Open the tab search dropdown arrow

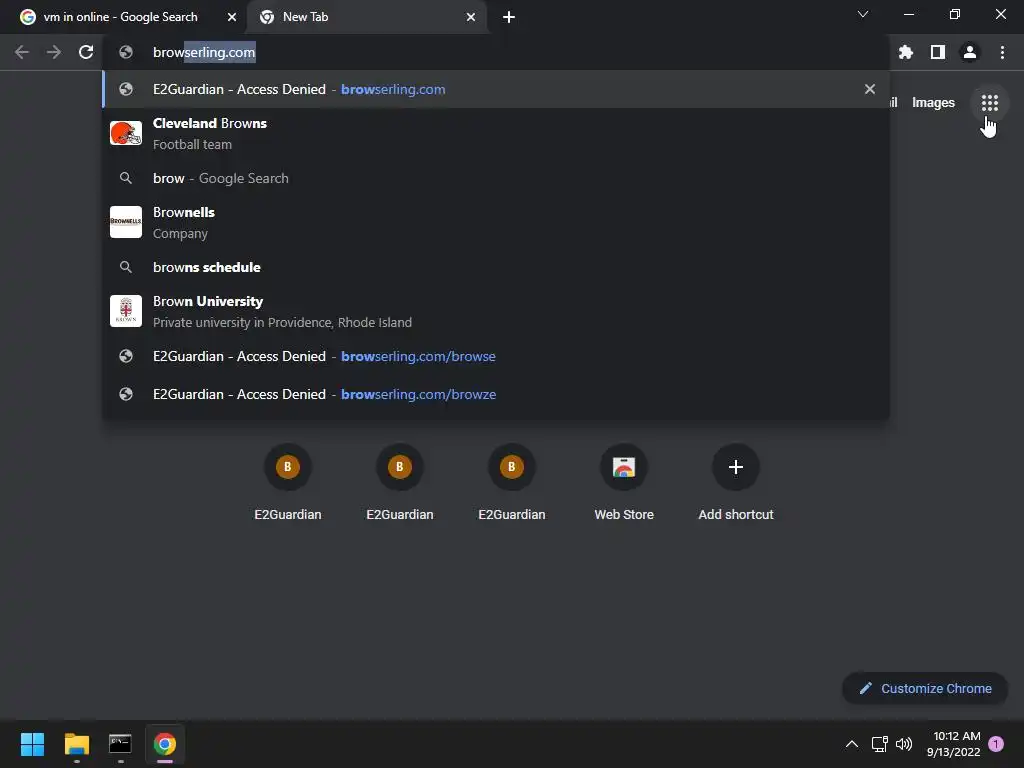863,14
